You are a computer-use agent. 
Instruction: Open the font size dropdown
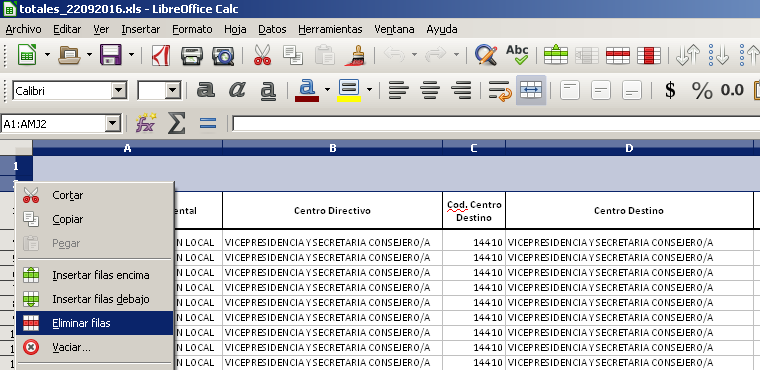point(173,91)
